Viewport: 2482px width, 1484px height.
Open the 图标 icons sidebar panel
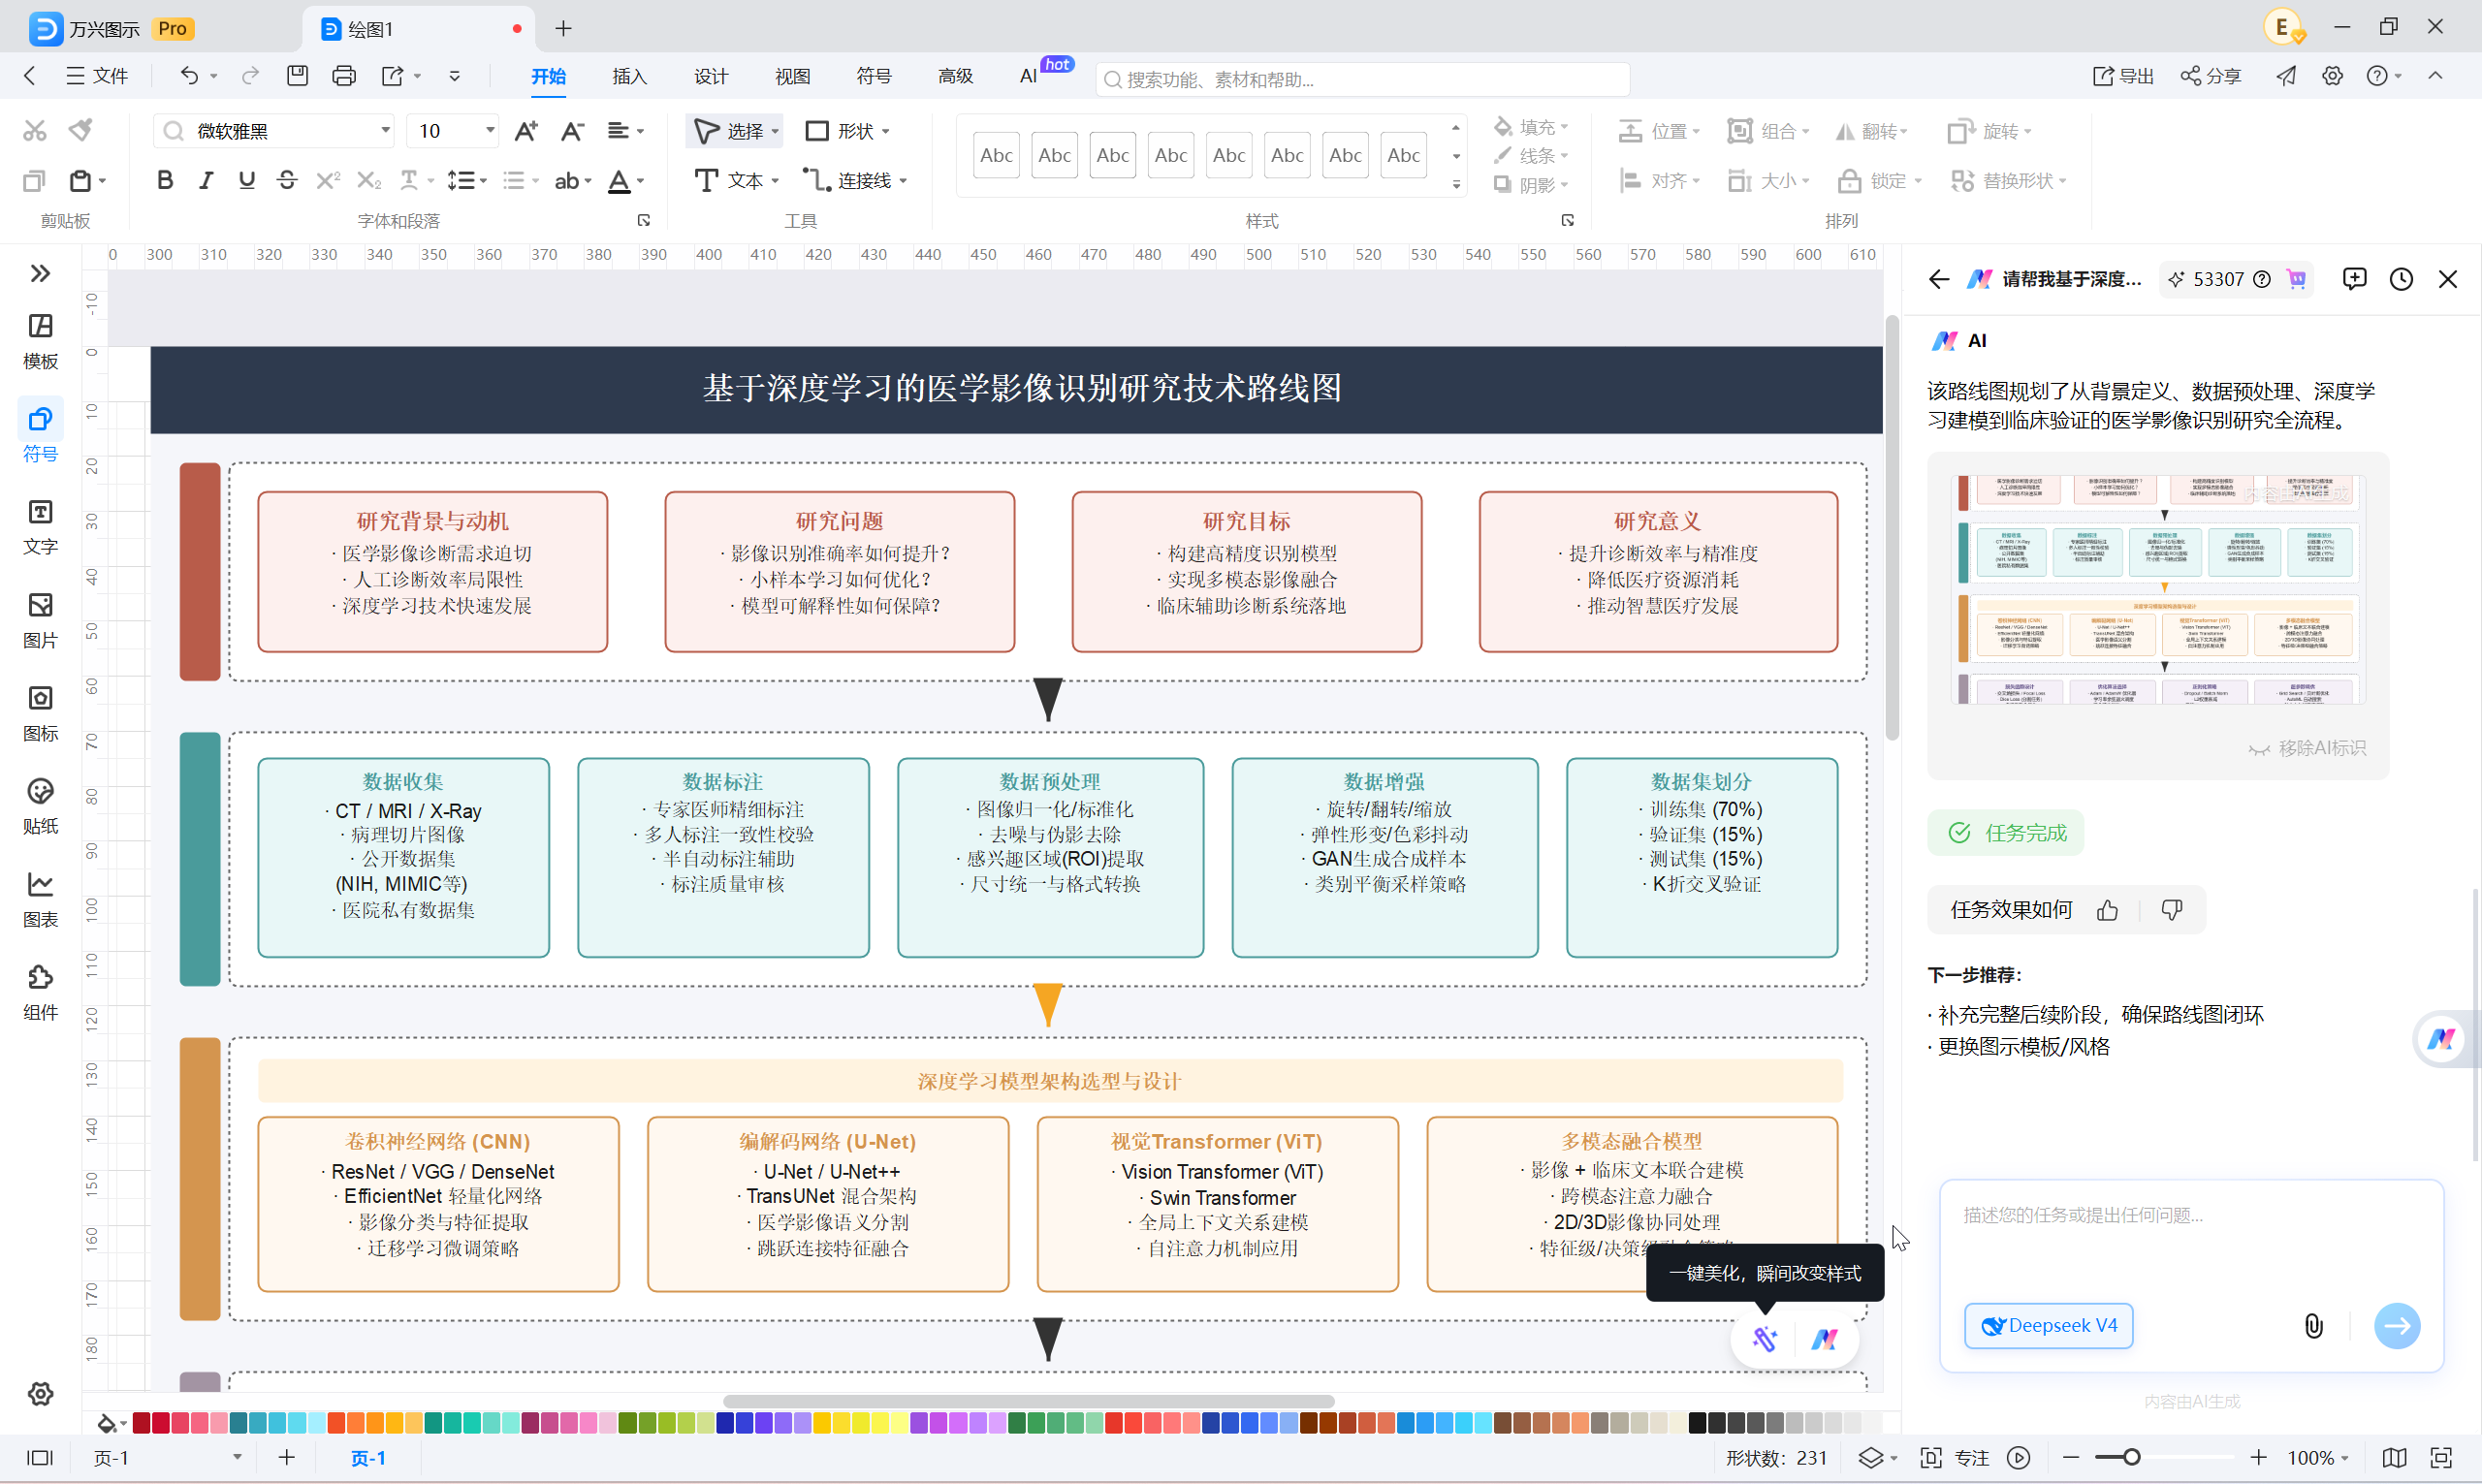40,712
